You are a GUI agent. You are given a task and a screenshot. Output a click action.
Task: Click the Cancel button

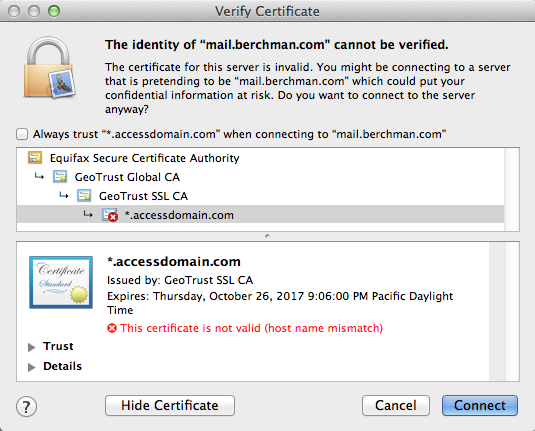(x=396, y=405)
